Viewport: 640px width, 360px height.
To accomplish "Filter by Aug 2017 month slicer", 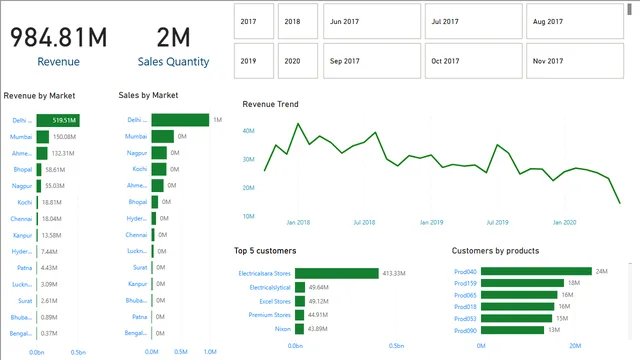I will pos(575,21).
